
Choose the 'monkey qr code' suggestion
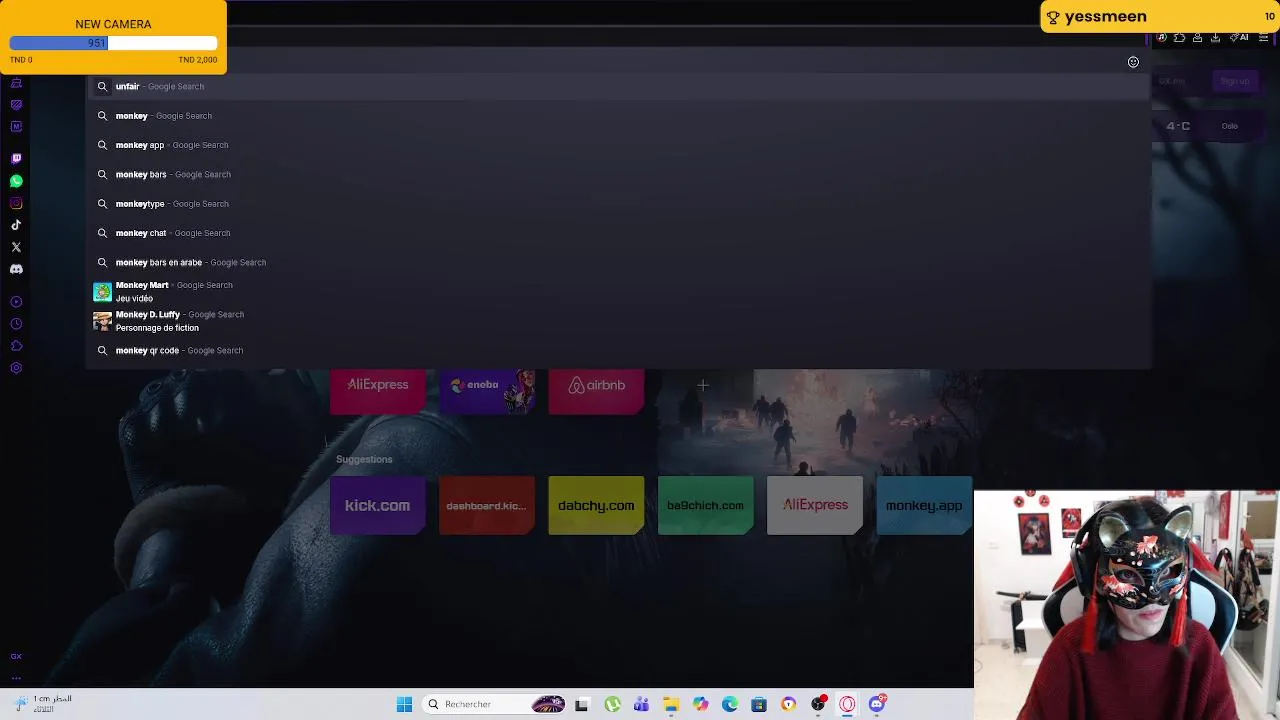[x=618, y=351]
